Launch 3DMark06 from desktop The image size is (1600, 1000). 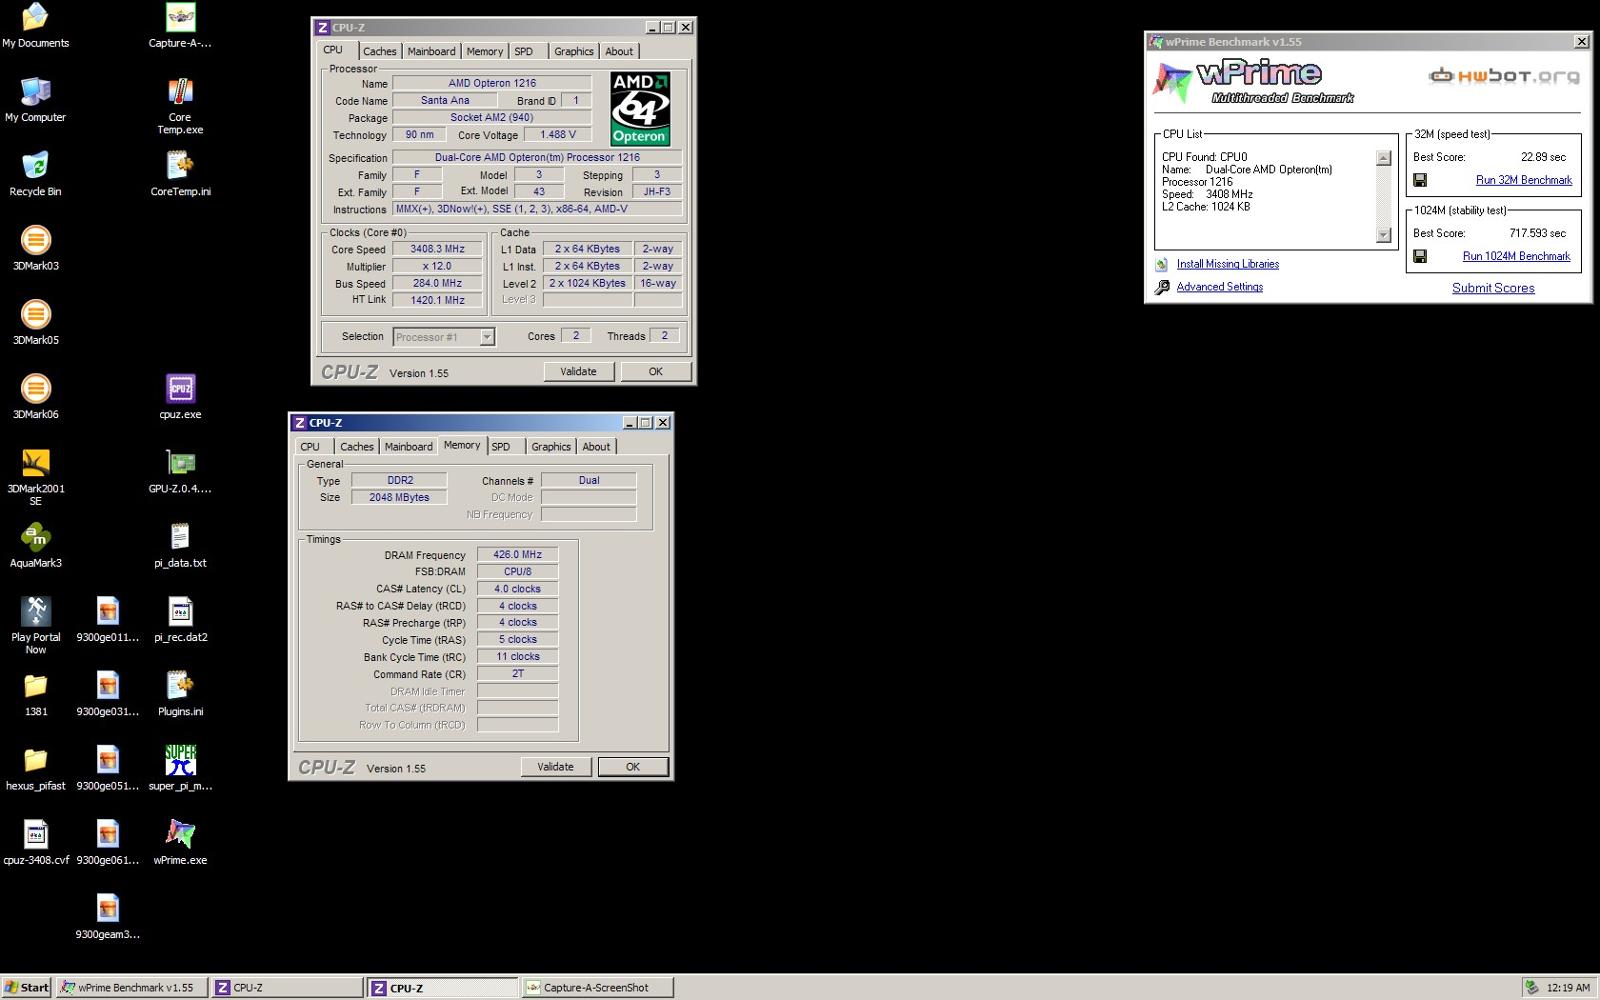35,396
